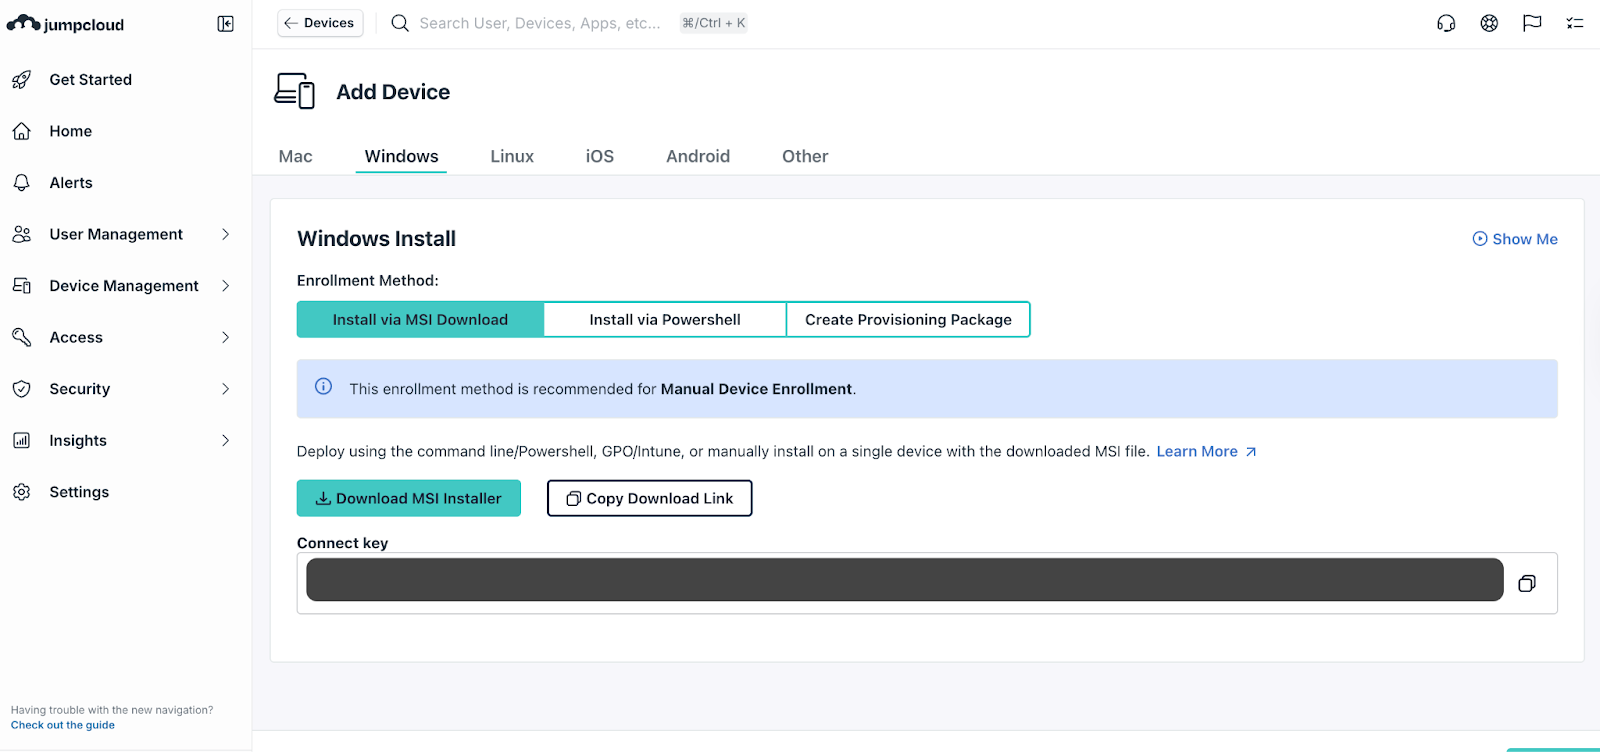The height and width of the screenshot is (752, 1600).
Task: Expand the User Management chevron
Action: 225,234
